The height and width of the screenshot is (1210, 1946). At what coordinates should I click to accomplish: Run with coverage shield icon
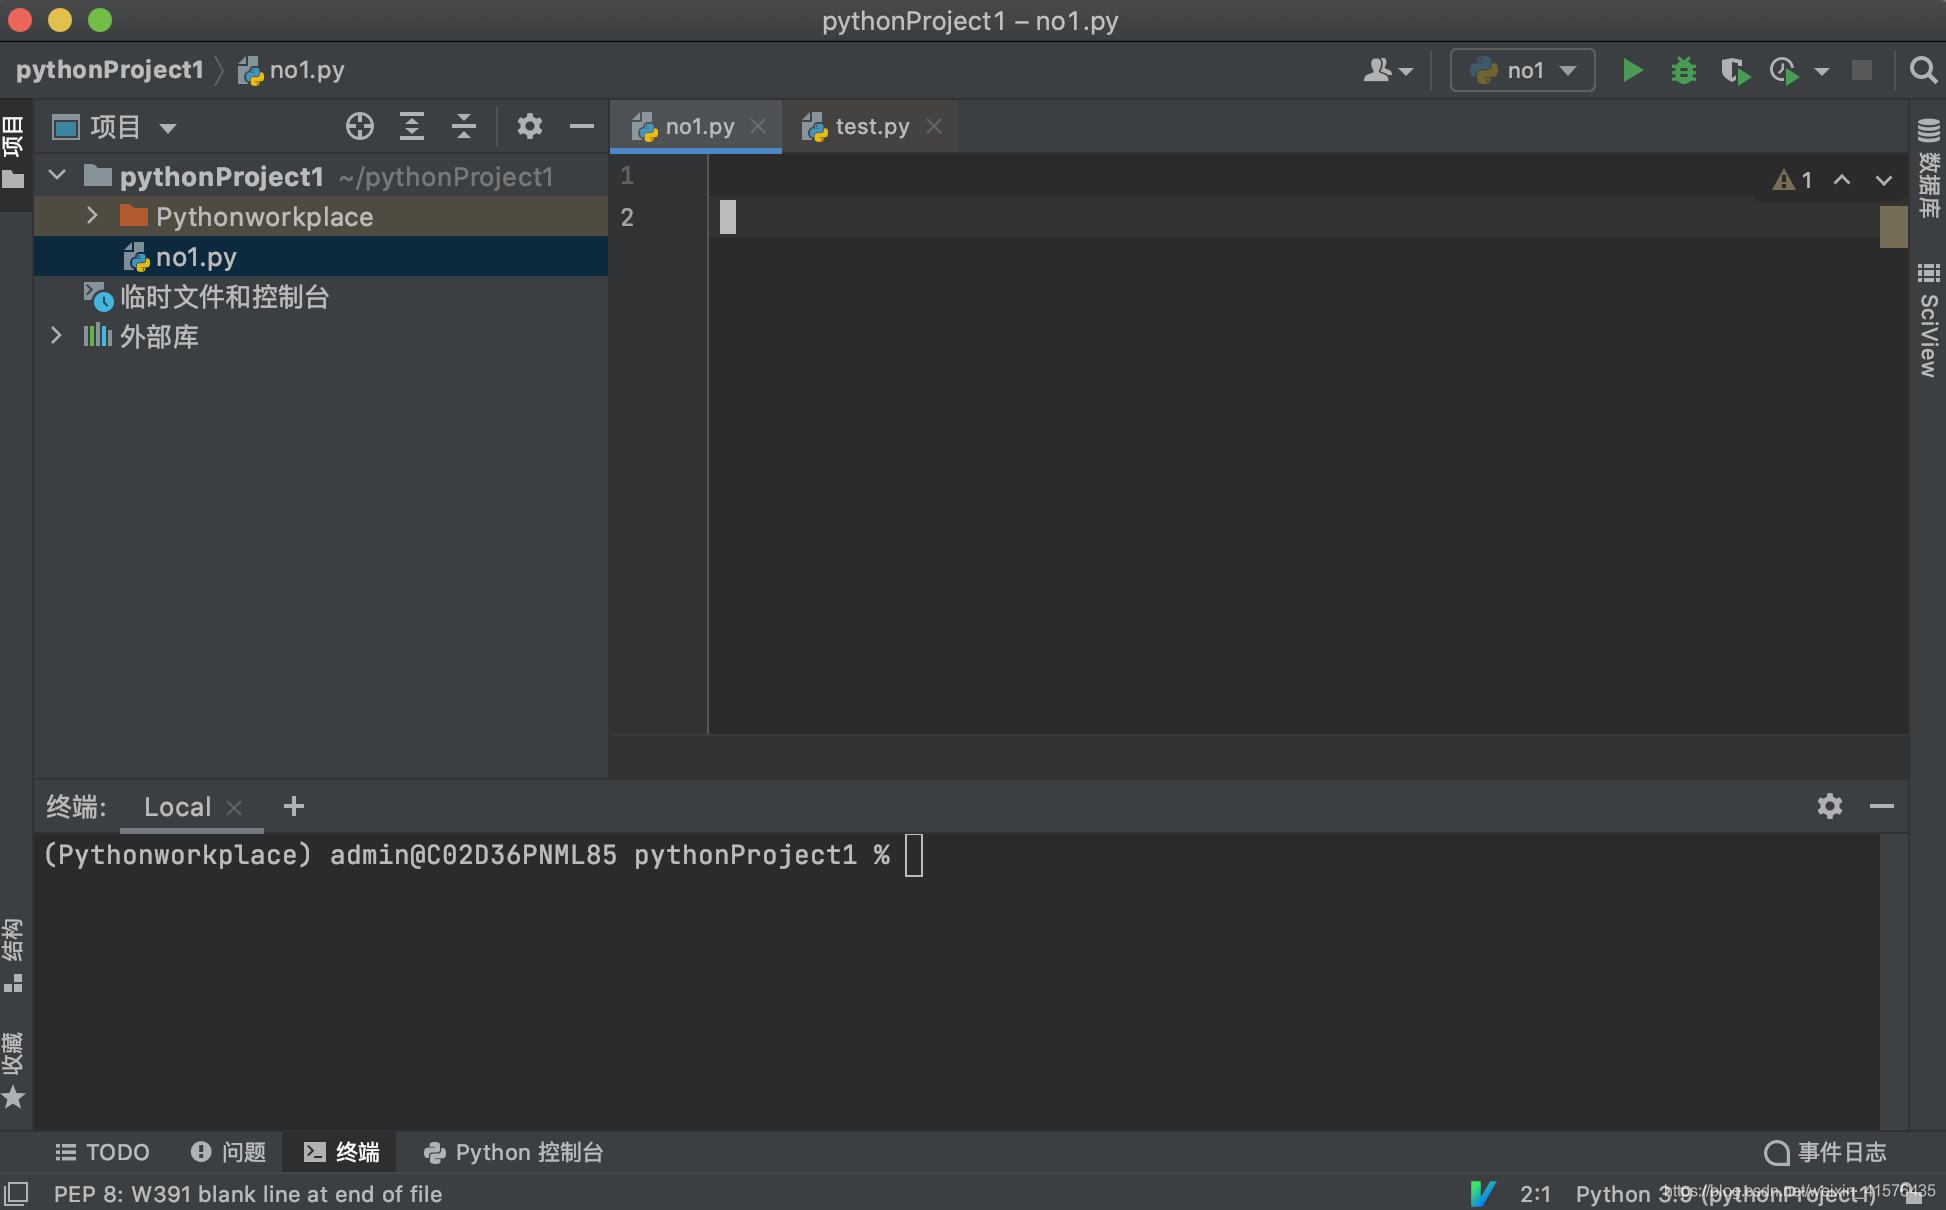click(x=1735, y=71)
